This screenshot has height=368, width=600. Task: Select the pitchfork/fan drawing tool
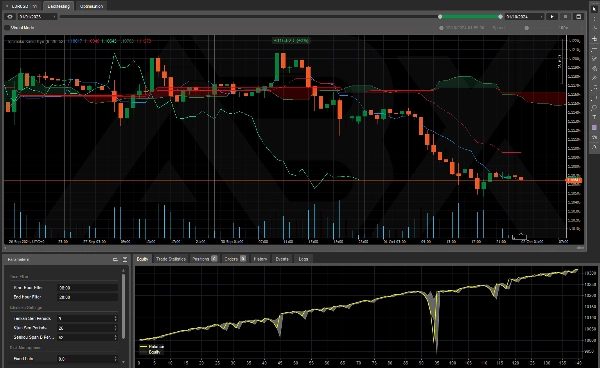(594, 68)
